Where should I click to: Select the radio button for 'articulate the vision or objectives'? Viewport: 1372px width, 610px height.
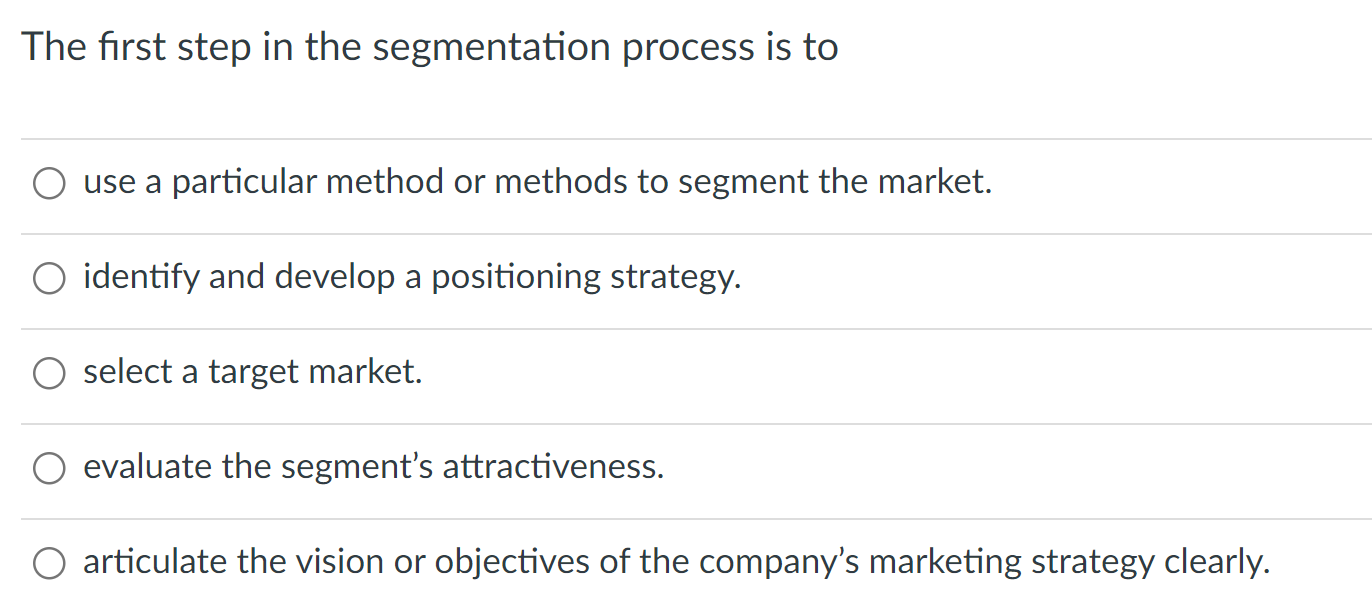pyautogui.click(x=48, y=562)
